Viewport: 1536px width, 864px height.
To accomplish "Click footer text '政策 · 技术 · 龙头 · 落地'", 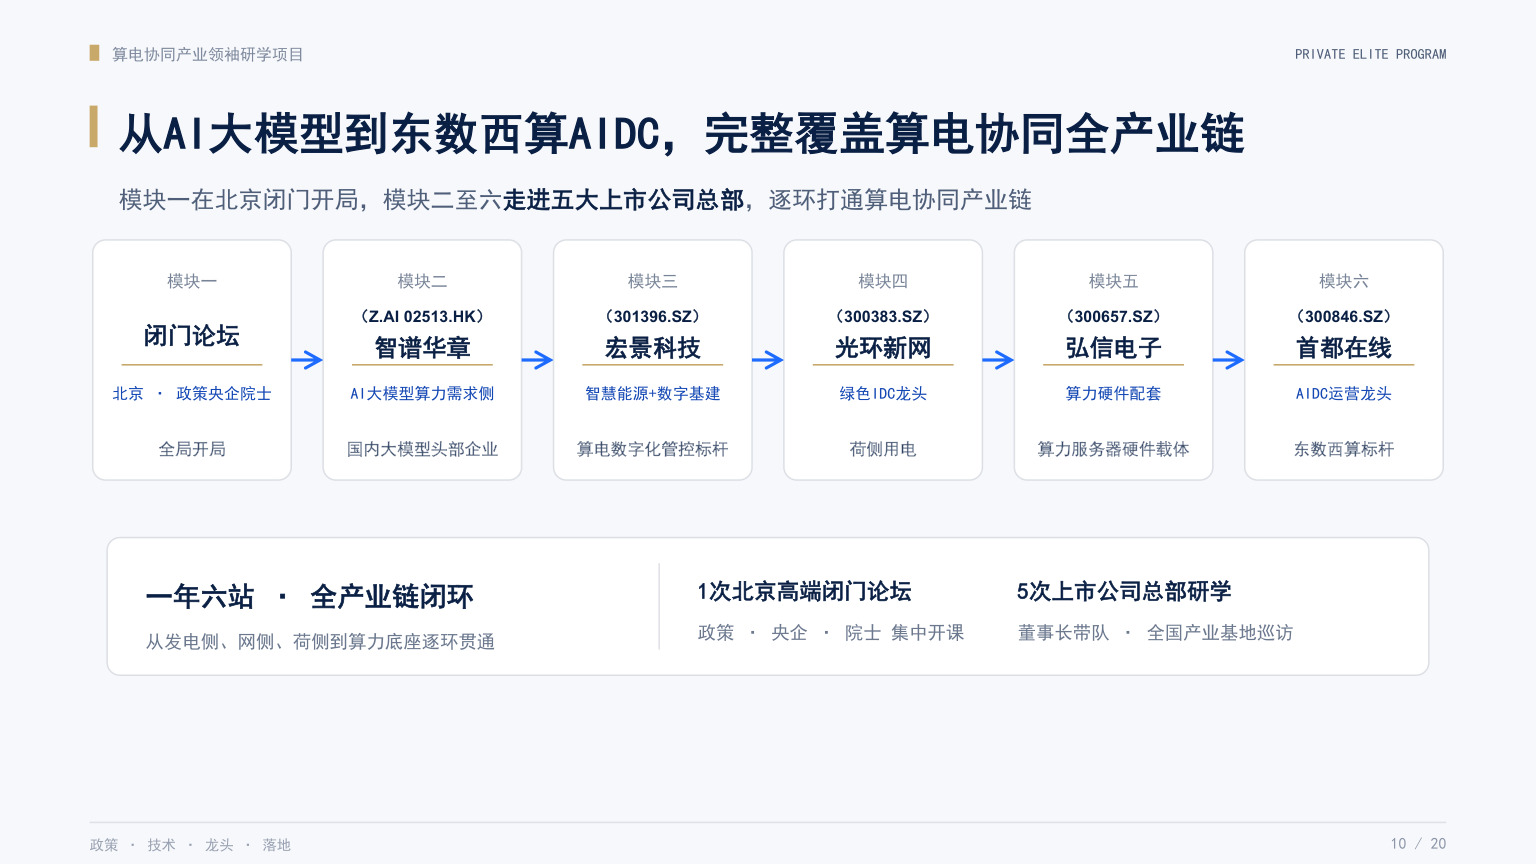I will click(x=190, y=845).
